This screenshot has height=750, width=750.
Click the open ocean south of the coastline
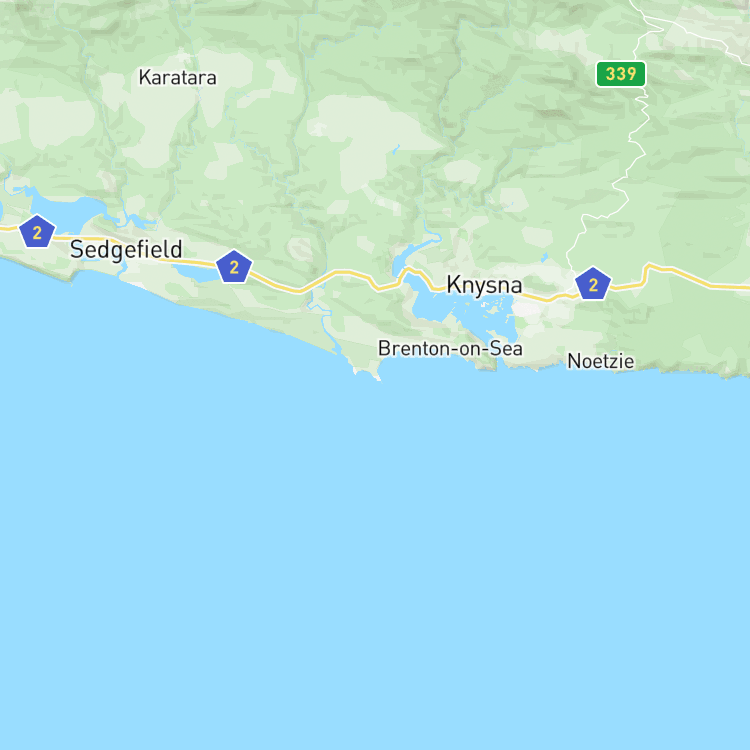pyautogui.click(x=375, y=550)
